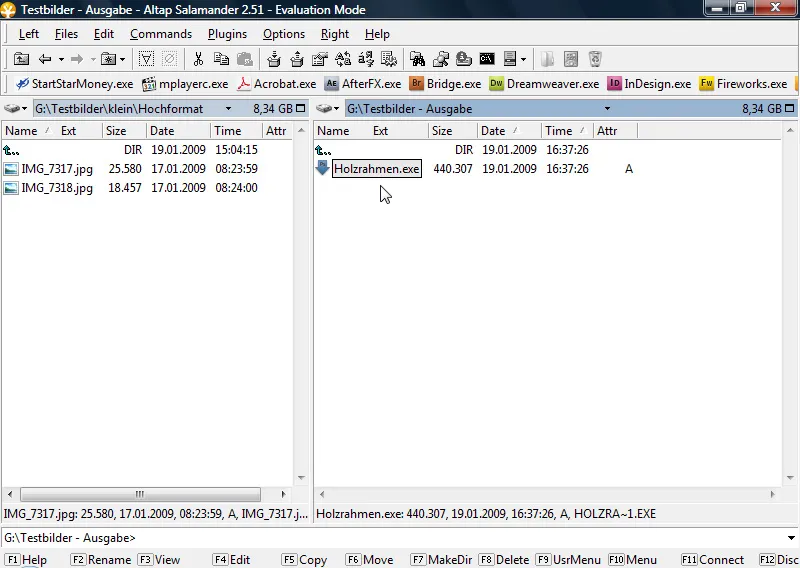Expand Hot Paths dropdown arrow
The height and width of the screenshot is (568, 800).
122,59
